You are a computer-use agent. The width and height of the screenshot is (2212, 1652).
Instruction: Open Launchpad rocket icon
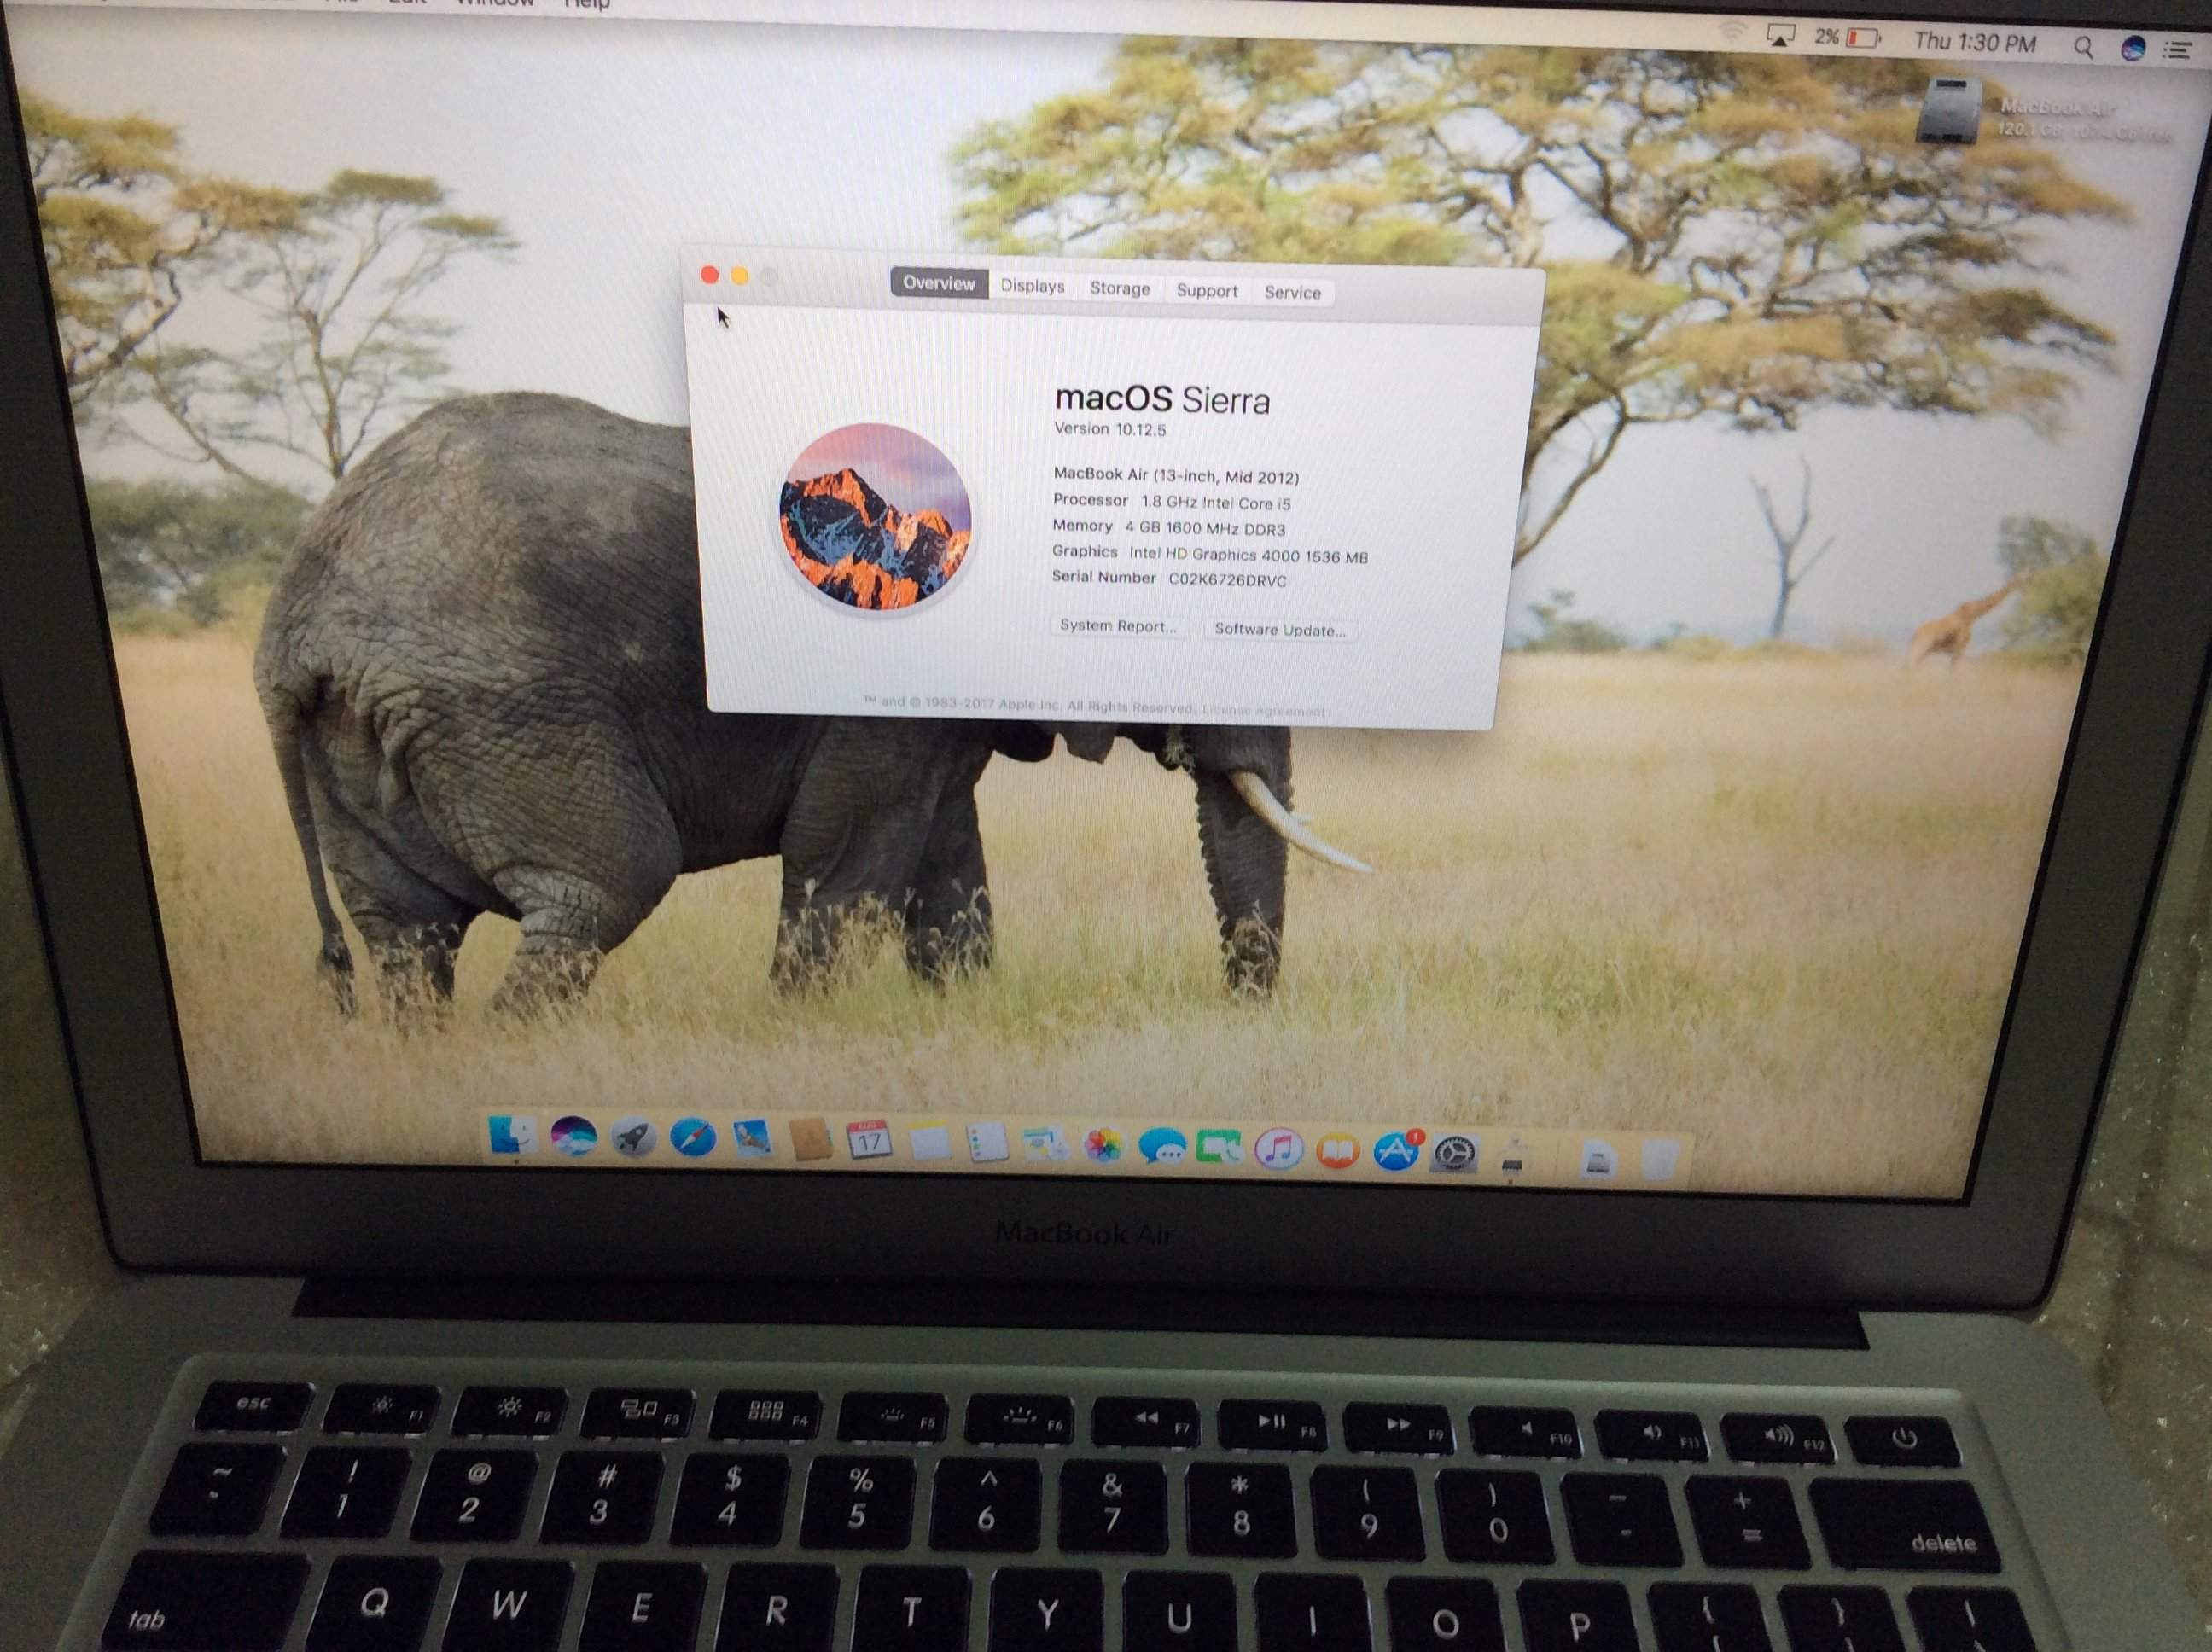click(633, 1138)
